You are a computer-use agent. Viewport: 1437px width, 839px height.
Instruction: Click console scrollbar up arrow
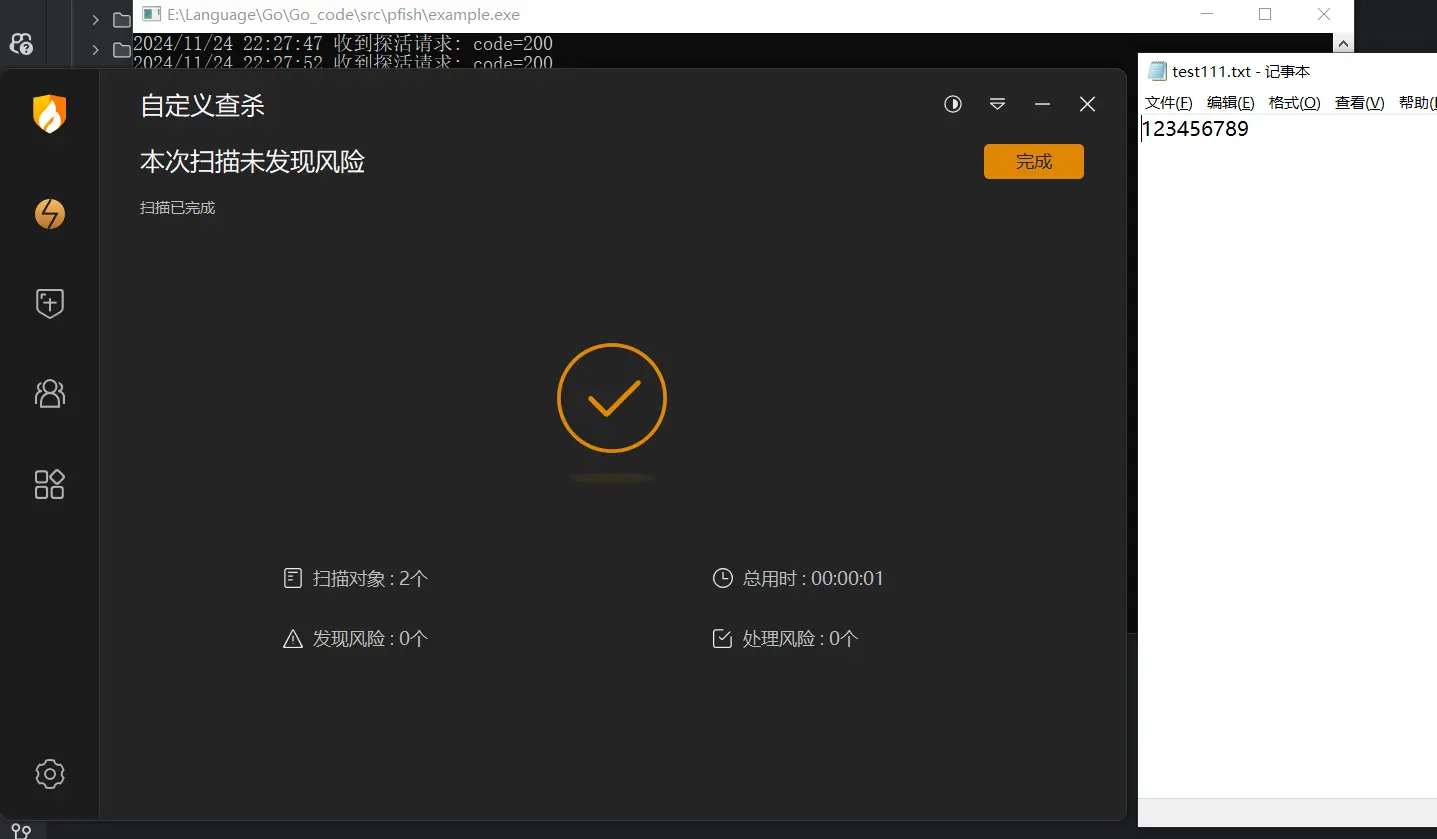coord(1345,42)
